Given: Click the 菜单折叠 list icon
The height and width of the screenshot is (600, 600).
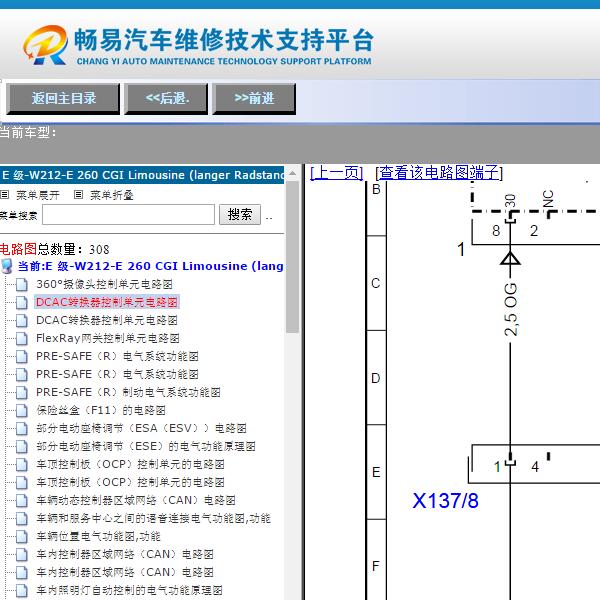Looking at the screenshot, I should coord(78,195).
